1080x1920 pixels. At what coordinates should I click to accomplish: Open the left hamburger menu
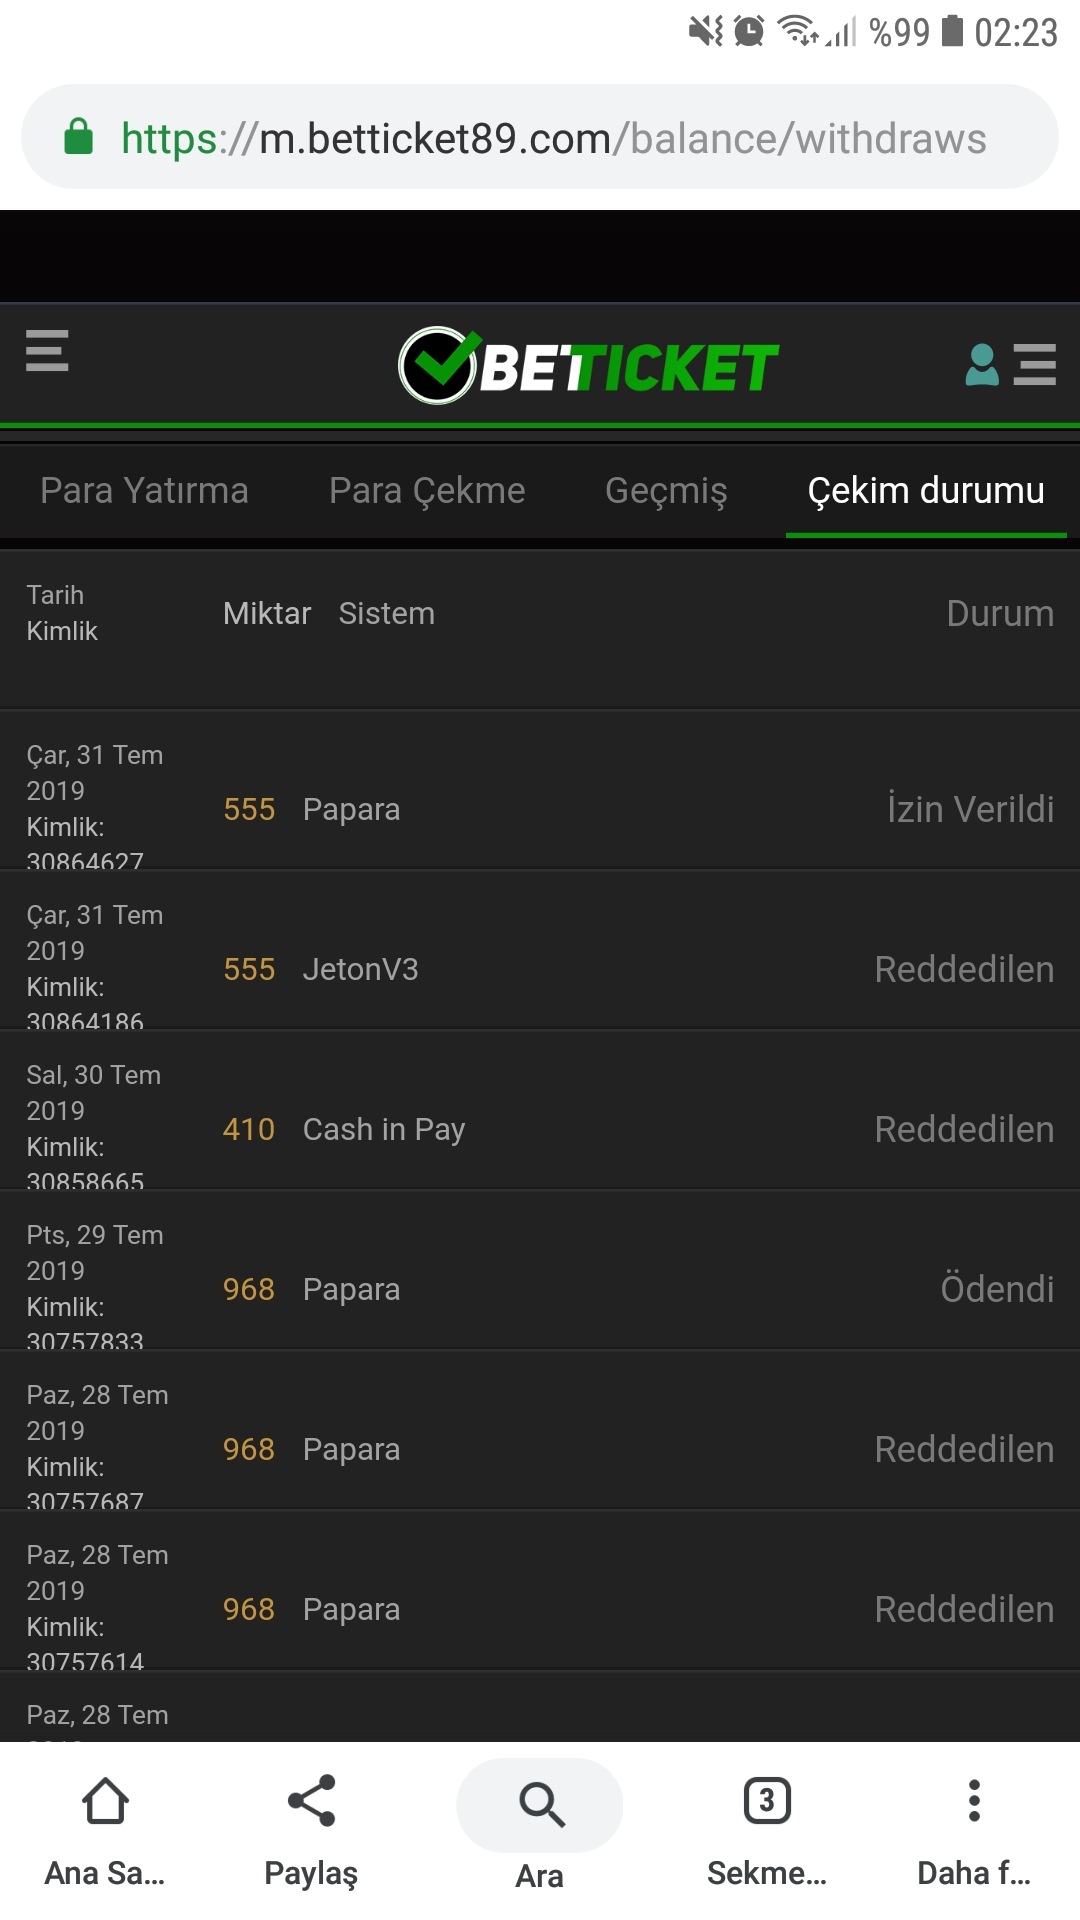(x=47, y=350)
